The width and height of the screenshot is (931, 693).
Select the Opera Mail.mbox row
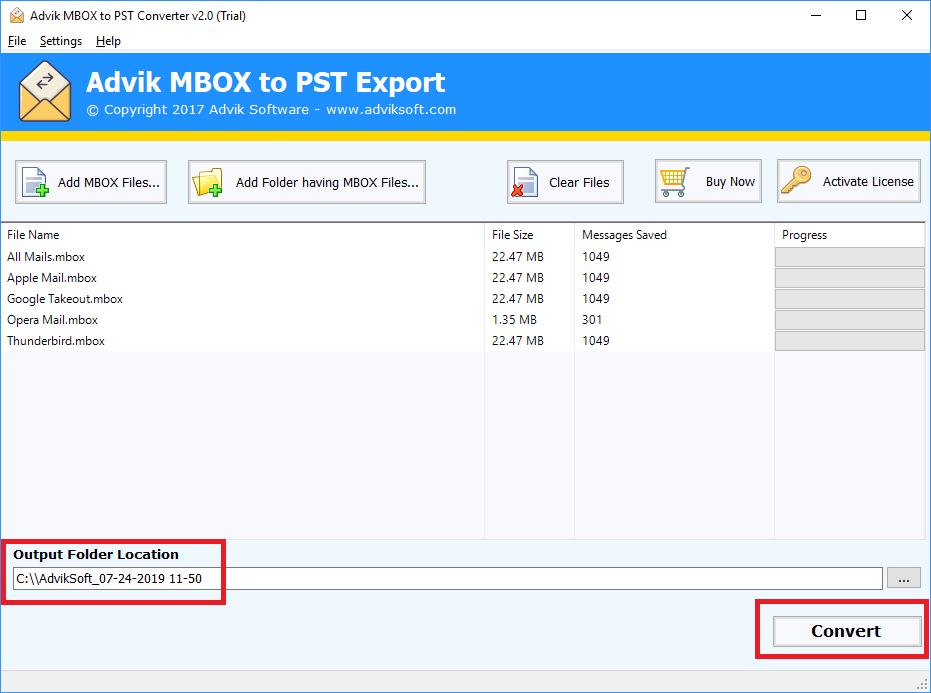tap(463, 319)
